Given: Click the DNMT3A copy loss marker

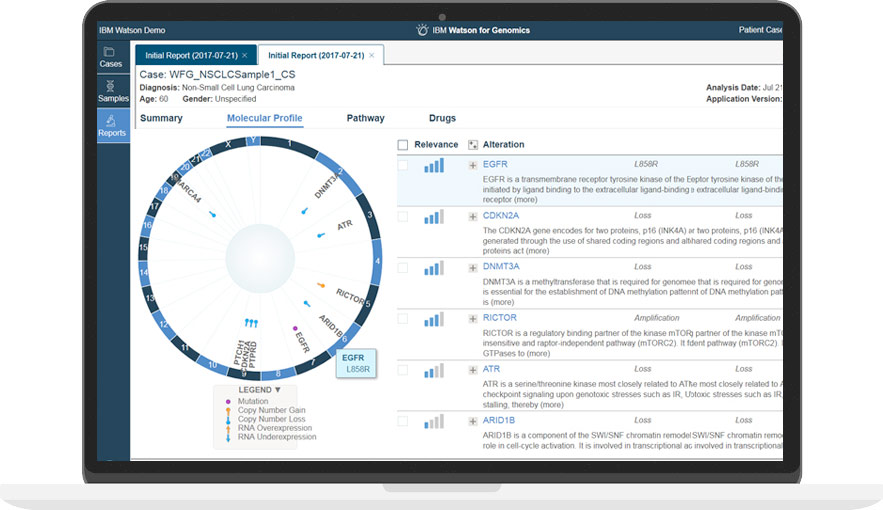Looking at the screenshot, I should [305, 211].
